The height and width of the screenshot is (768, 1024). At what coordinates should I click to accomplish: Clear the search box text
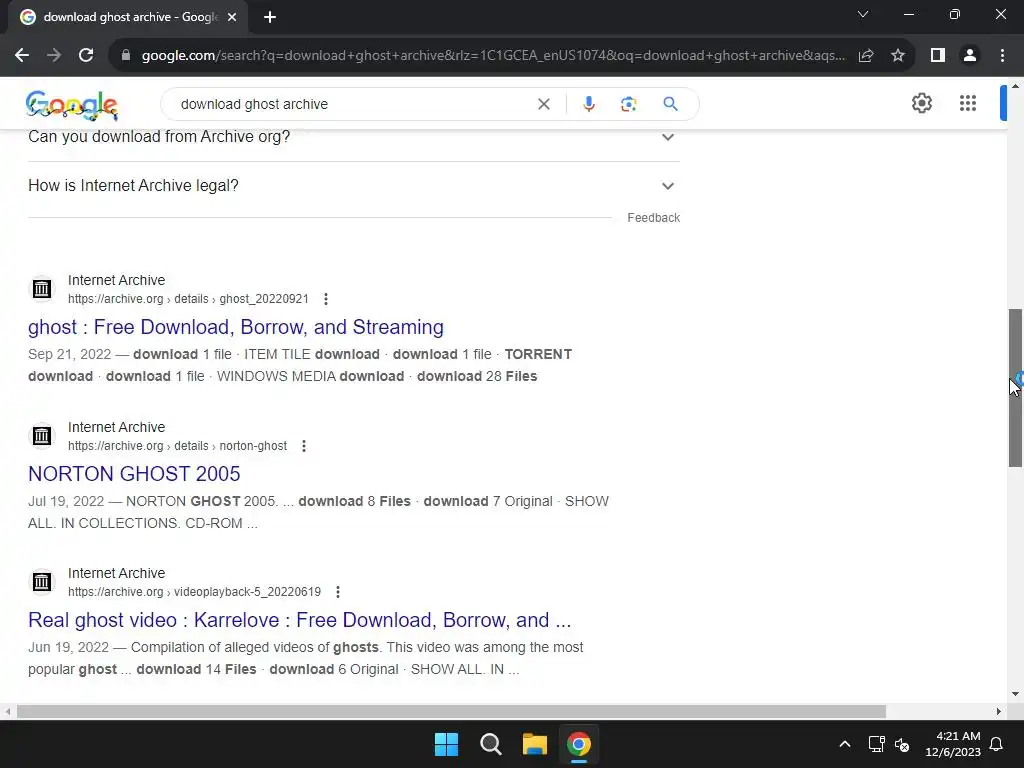tap(543, 104)
